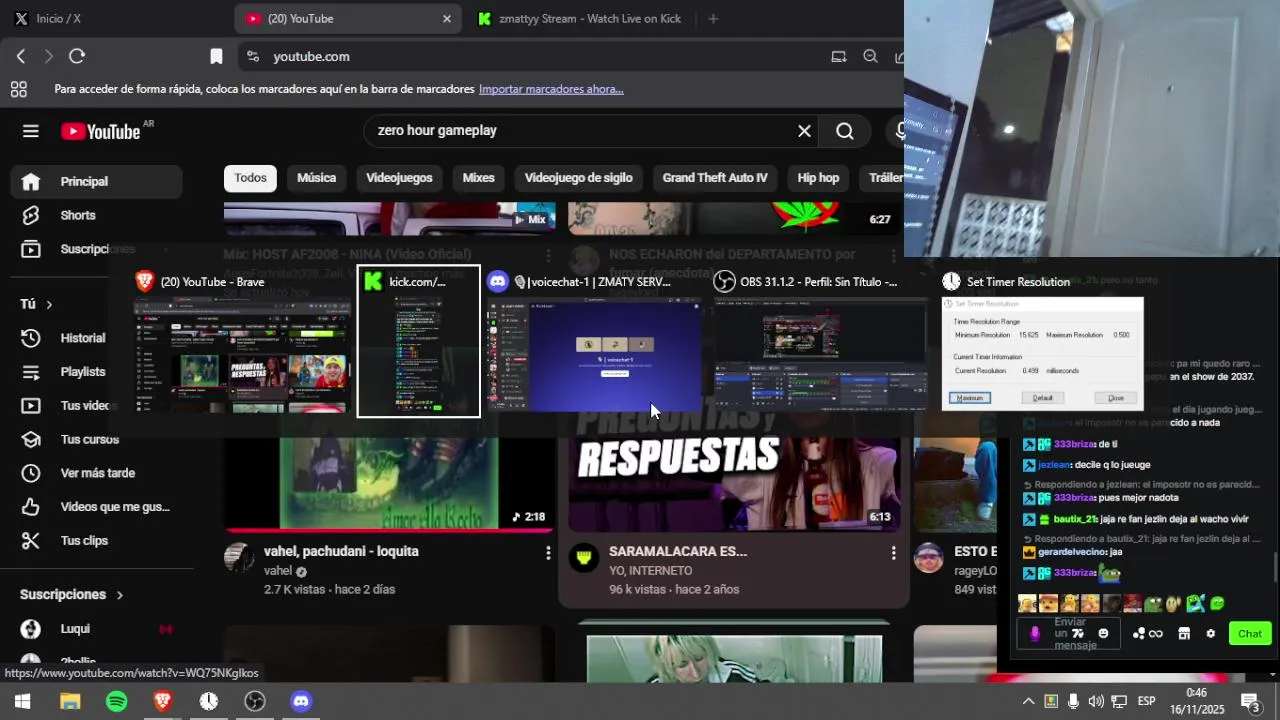Open the emoji picker in Kick chat
This screenshot has height=720, width=1280.
1103,633
